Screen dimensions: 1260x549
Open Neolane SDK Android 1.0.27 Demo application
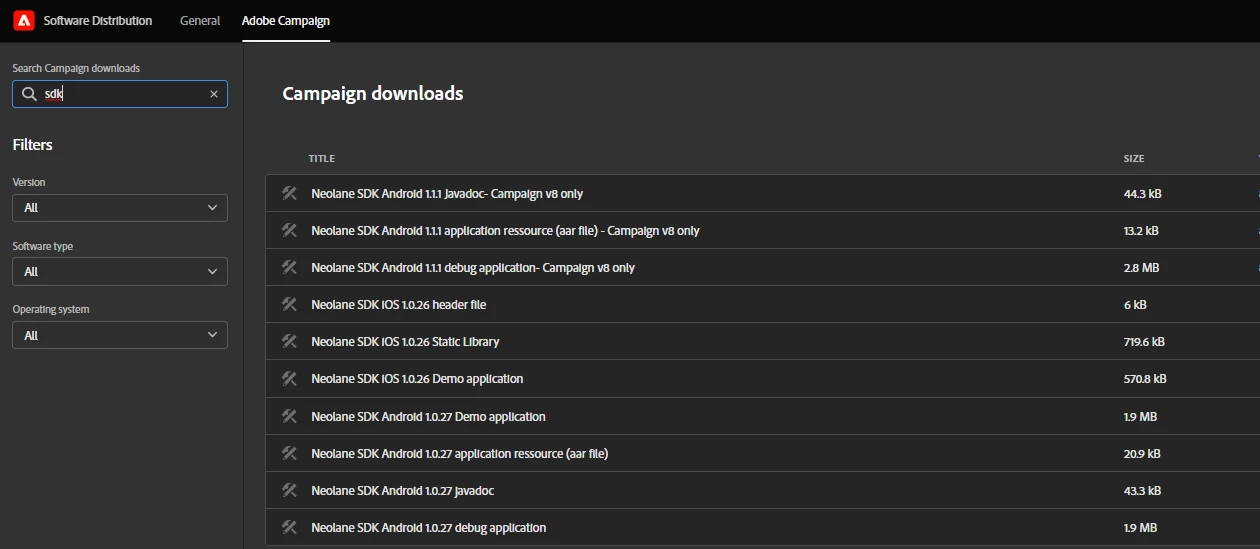coord(428,416)
